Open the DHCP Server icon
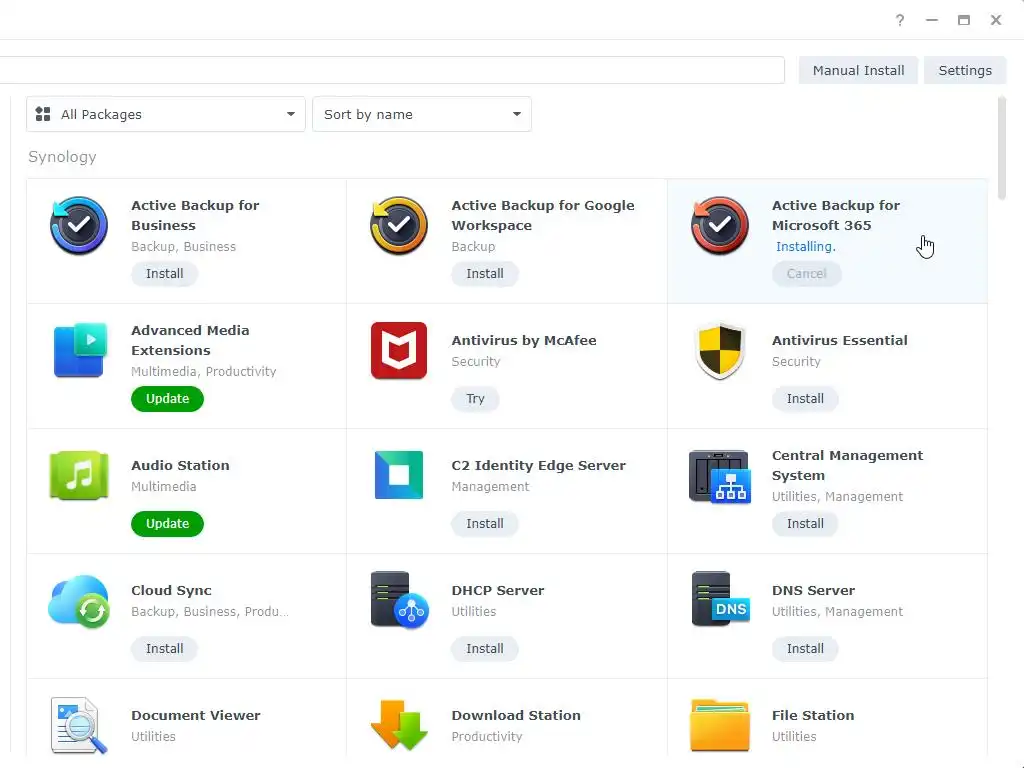This screenshot has width=1024, height=768. click(399, 600)
